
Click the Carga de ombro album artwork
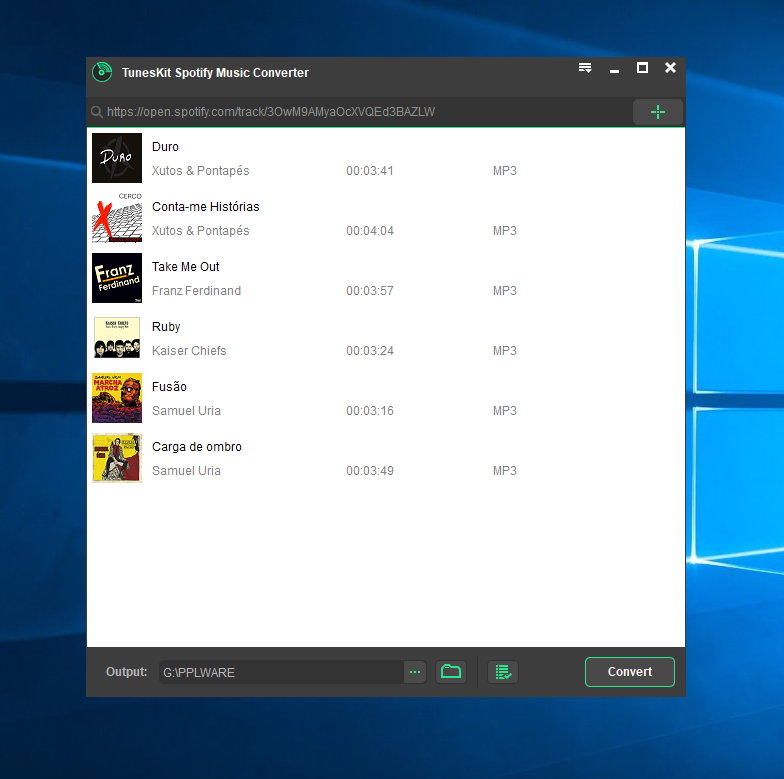(117, 458)
